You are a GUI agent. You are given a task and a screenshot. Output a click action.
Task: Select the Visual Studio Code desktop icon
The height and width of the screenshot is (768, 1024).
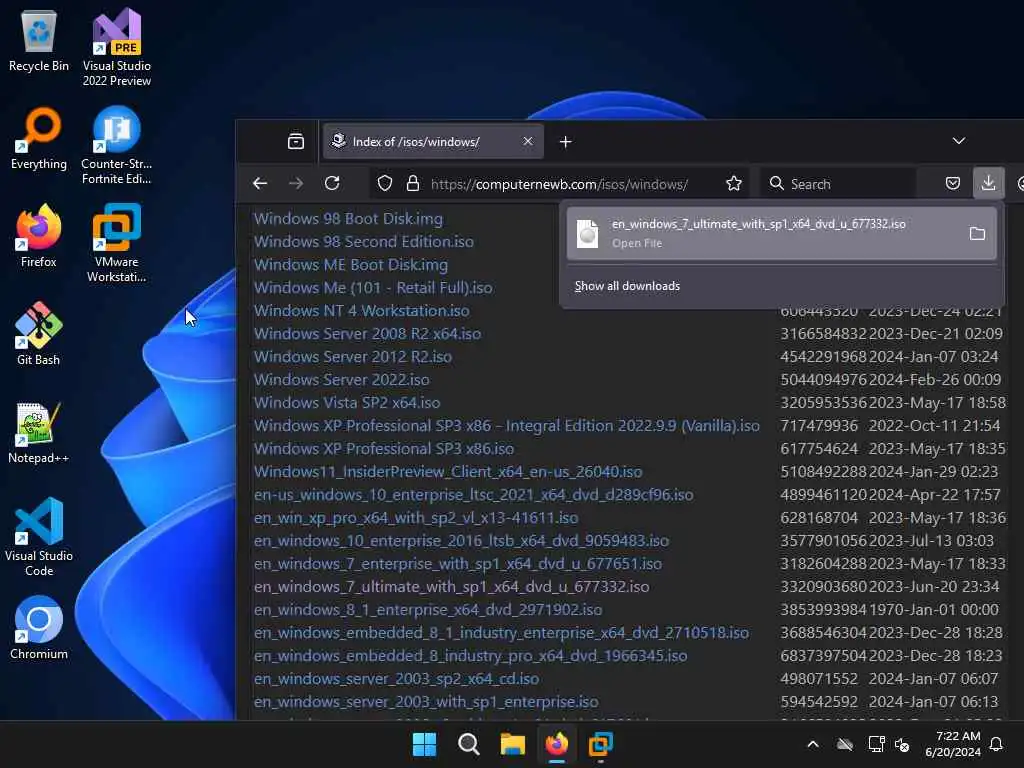click(39, 537)
